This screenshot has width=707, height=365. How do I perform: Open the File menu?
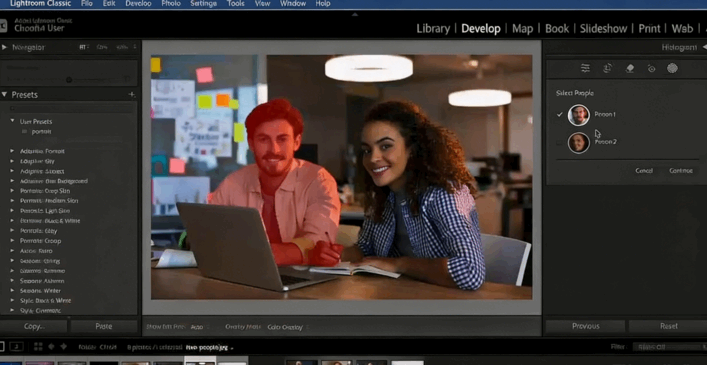(87, 4)
